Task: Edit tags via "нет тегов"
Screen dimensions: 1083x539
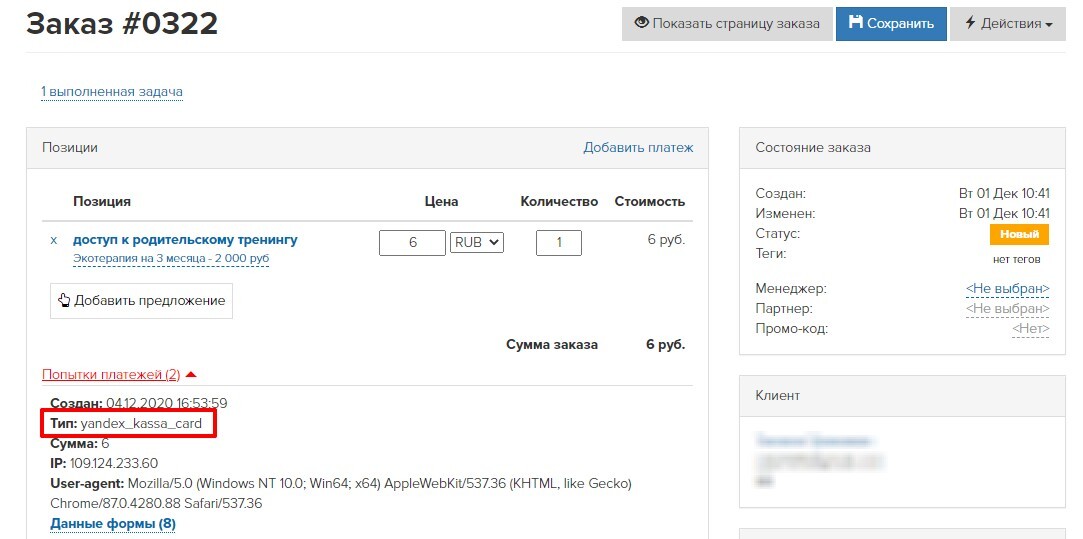Action: point(1017,260)
